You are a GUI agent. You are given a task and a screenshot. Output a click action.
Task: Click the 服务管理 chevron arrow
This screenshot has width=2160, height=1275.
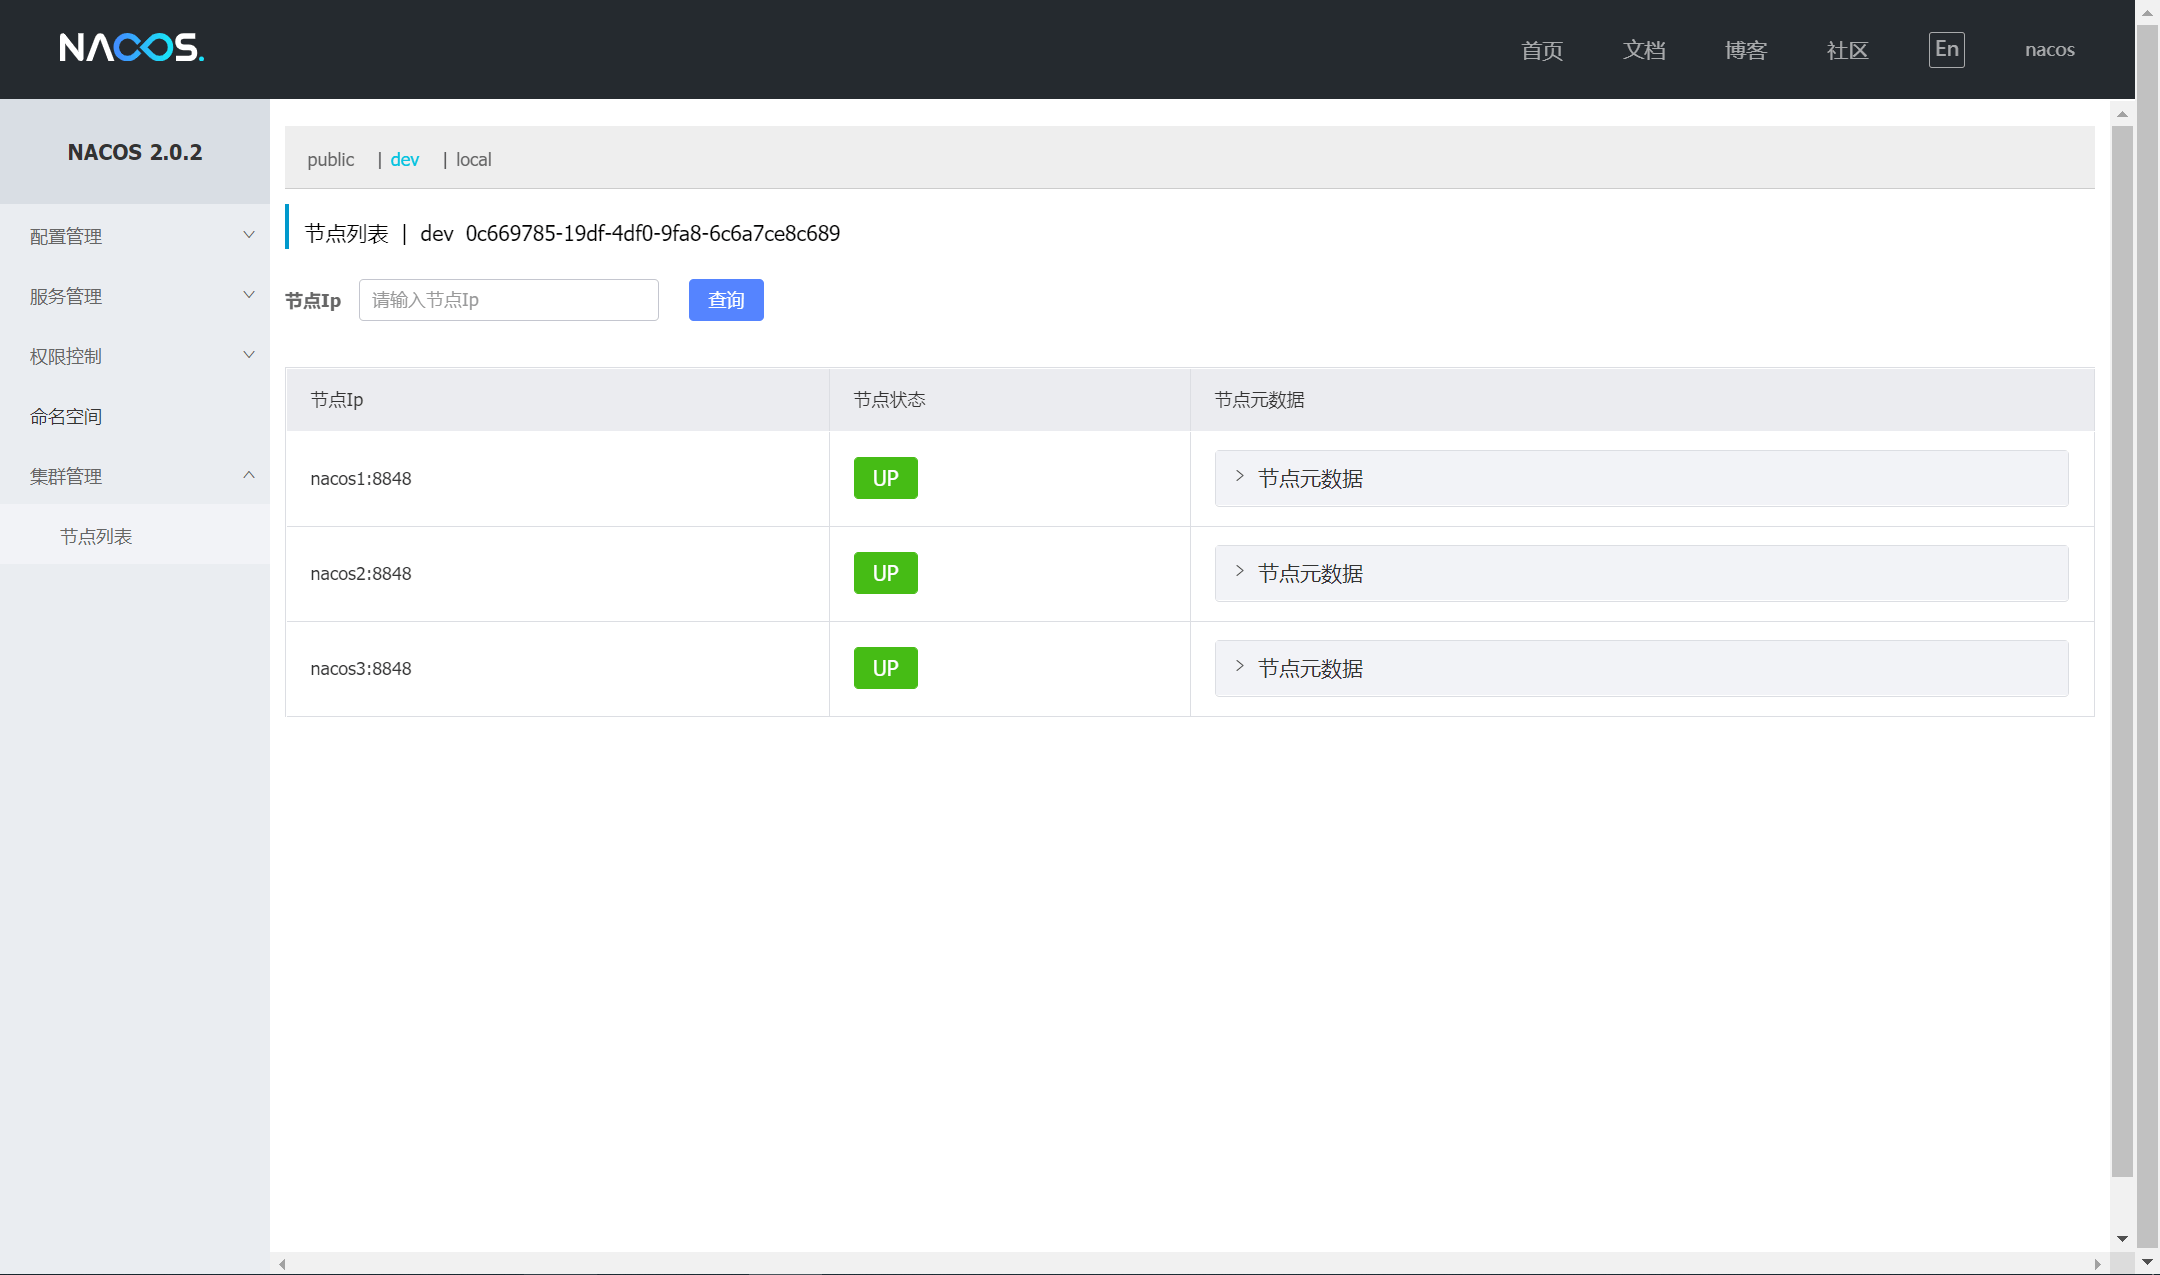click(x=249, y=295)
